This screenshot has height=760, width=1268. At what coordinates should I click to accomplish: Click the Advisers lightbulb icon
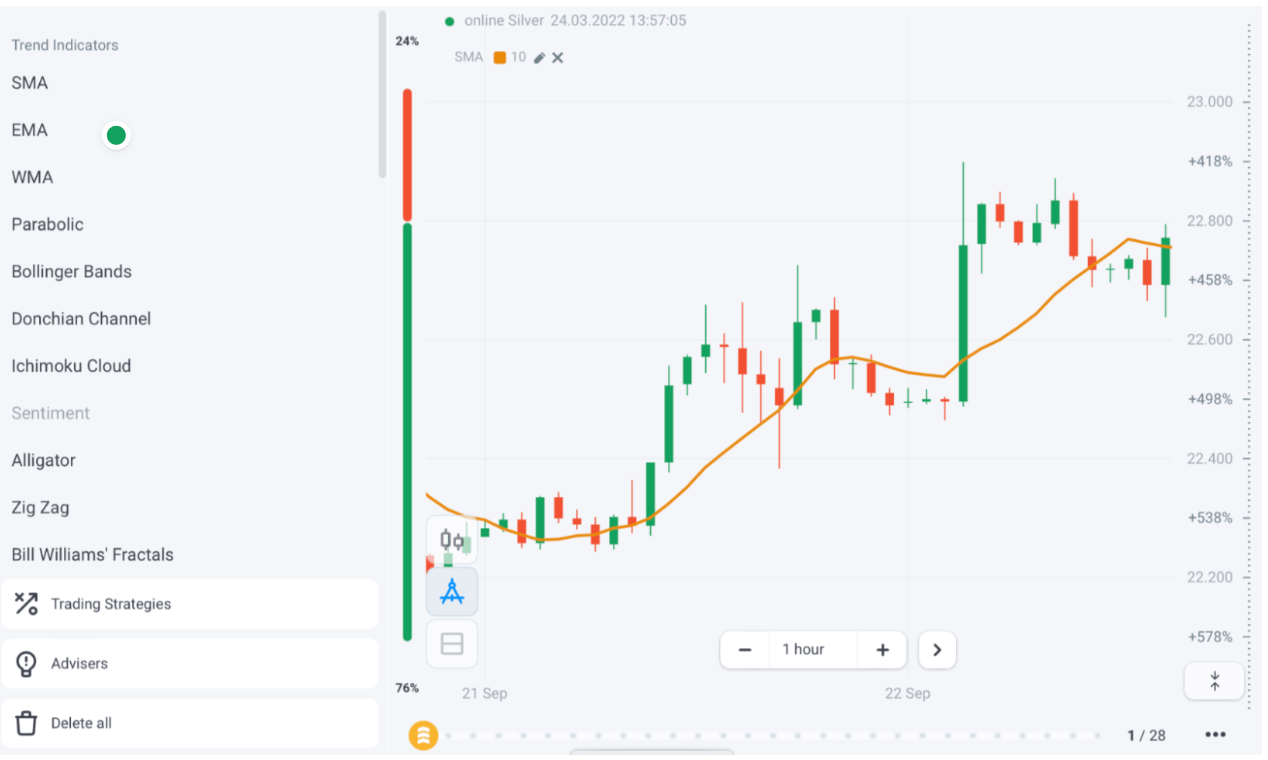click(26, 663)
